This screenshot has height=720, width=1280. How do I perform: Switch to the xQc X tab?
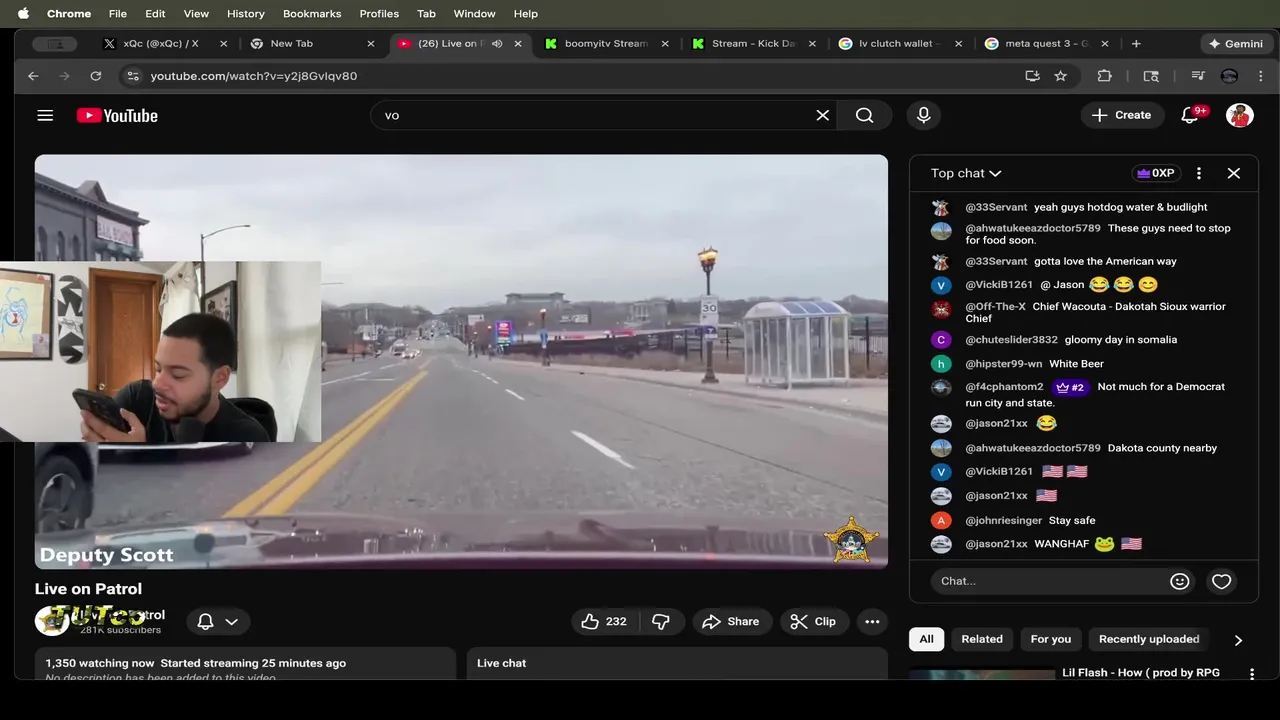tap(160, 44)
